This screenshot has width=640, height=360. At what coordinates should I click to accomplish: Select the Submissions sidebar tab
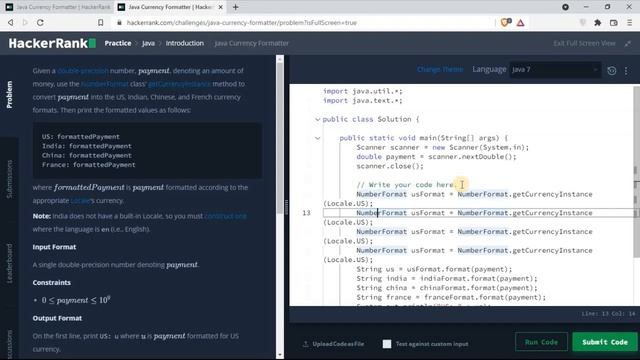9,179
